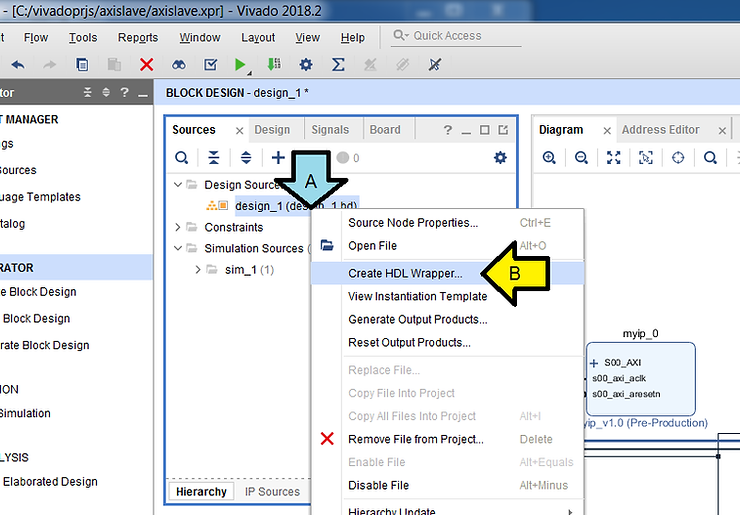
Task: Click the plus Add Sources icon
Action: click(x=278, y=158)
